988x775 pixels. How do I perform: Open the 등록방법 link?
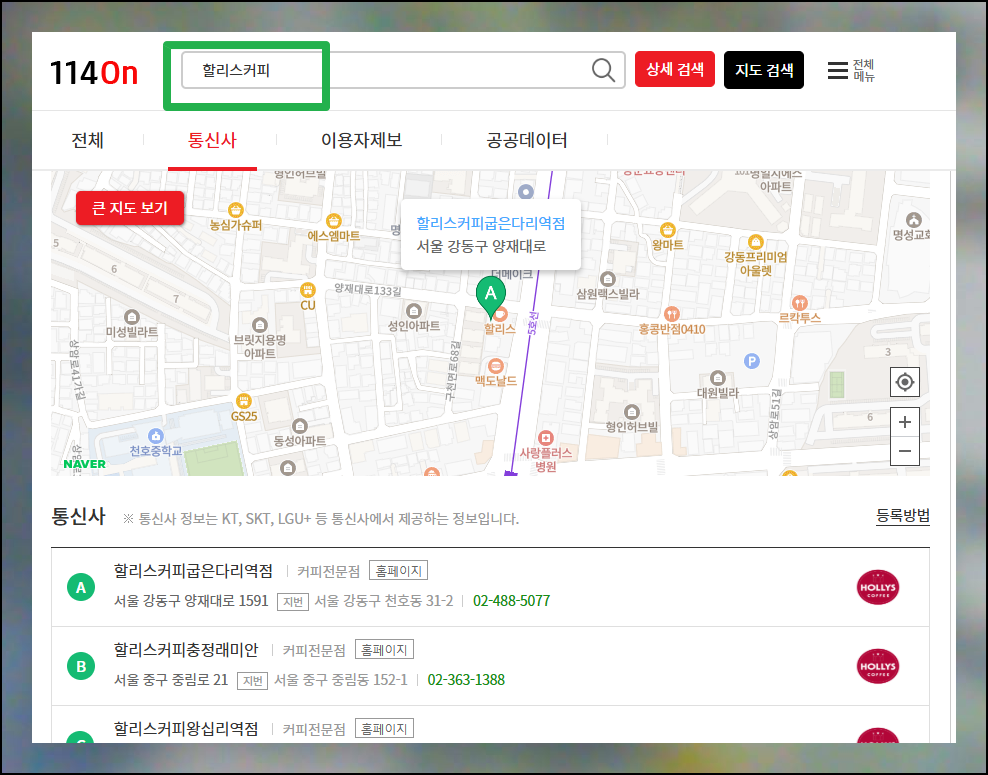(x=903, y=516)
